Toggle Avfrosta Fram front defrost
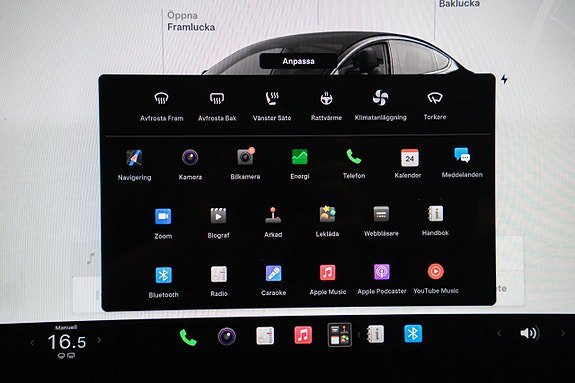Viewport: 575px width, 383px height. 162,106
